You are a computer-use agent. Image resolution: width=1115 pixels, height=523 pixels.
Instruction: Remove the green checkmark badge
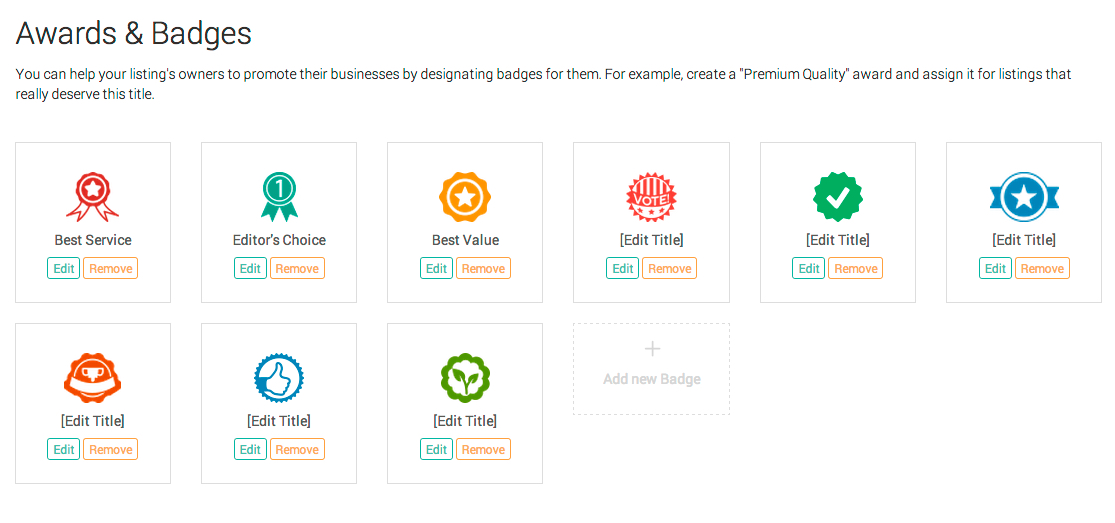coord(855,268)
